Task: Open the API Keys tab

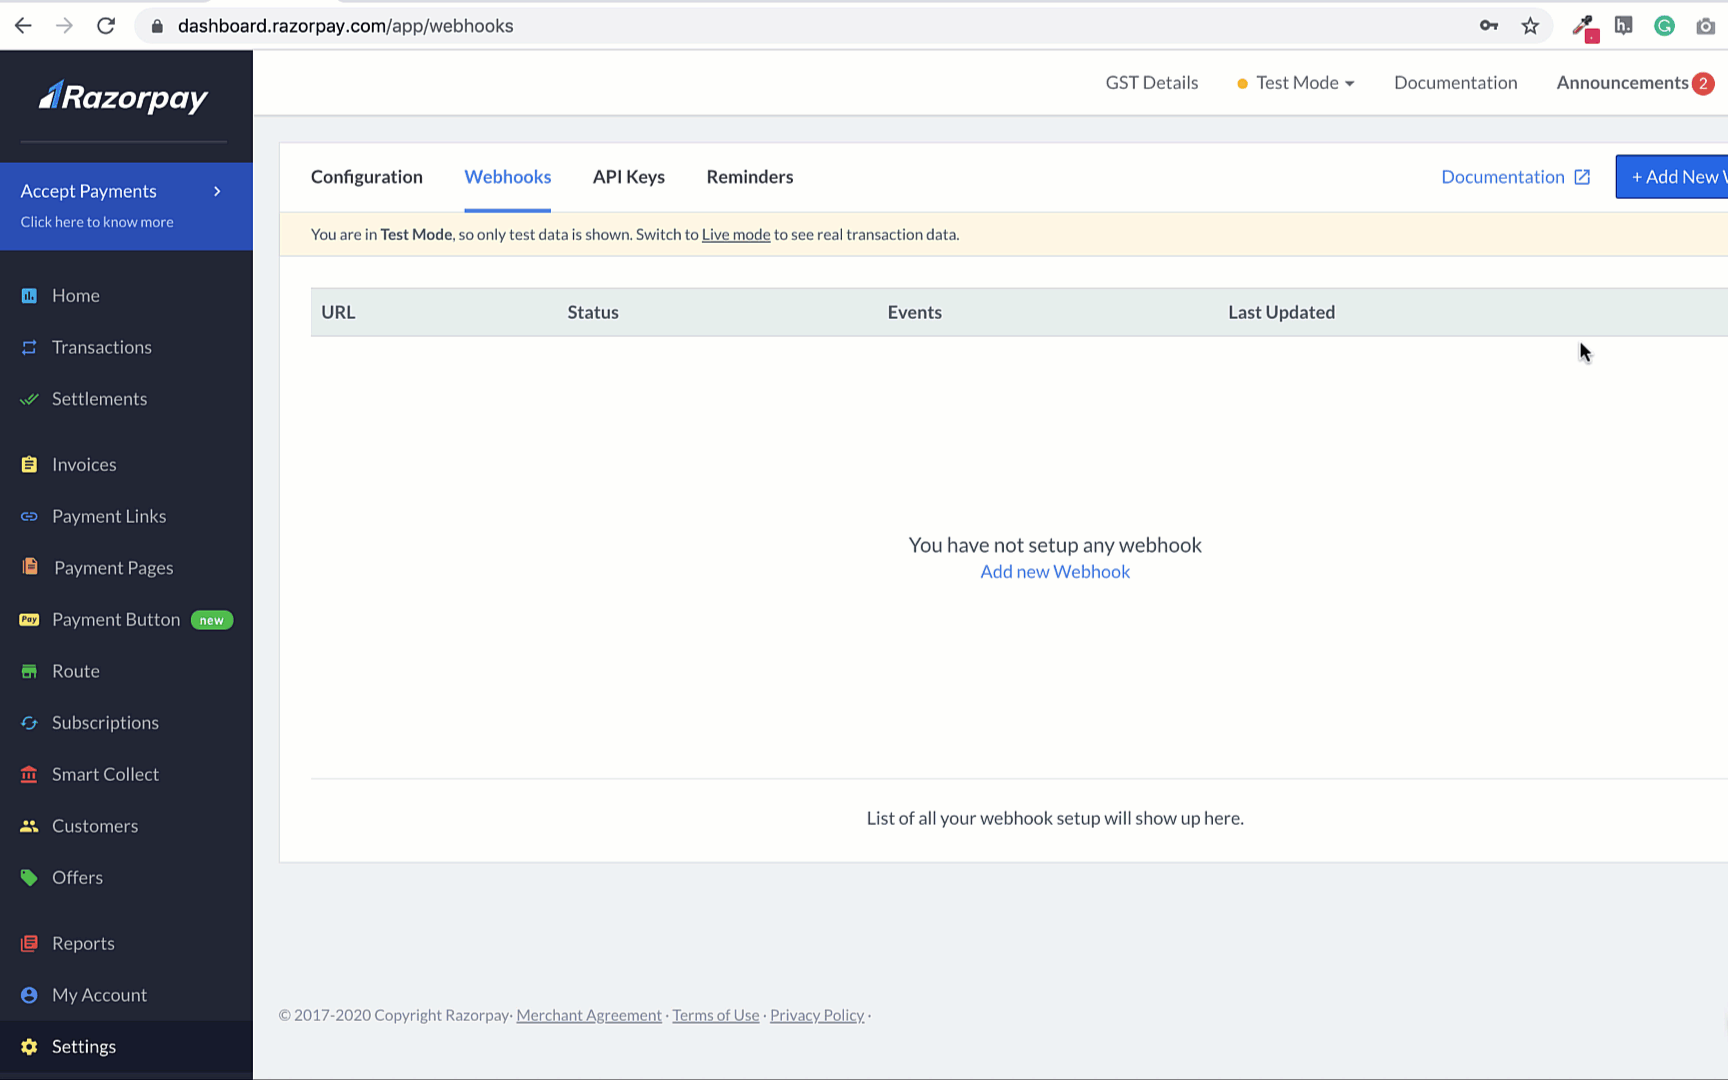Action: tap(629, 177)
